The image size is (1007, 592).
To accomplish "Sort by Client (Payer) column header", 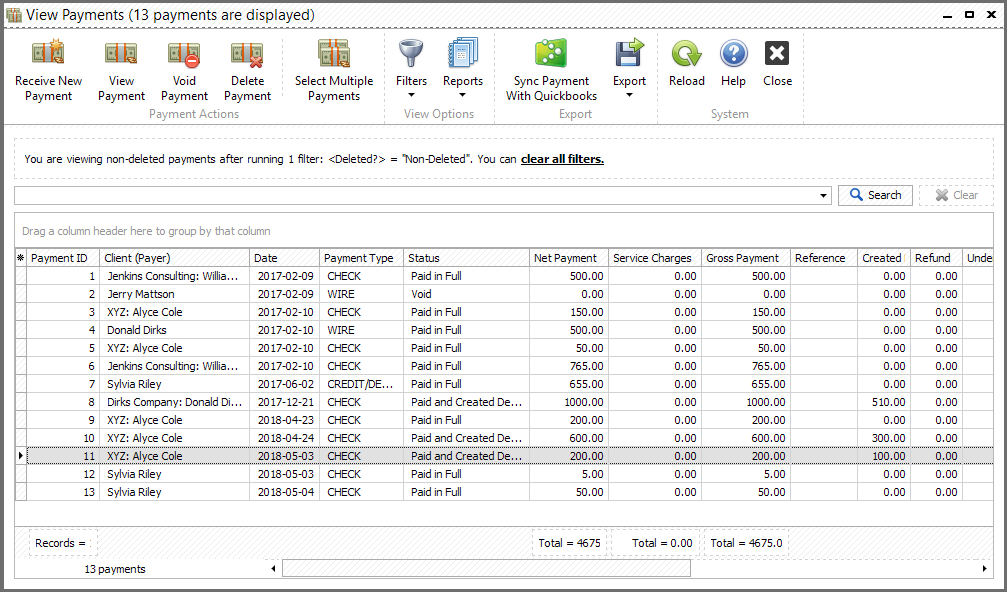I will click(x=174, y=258).
